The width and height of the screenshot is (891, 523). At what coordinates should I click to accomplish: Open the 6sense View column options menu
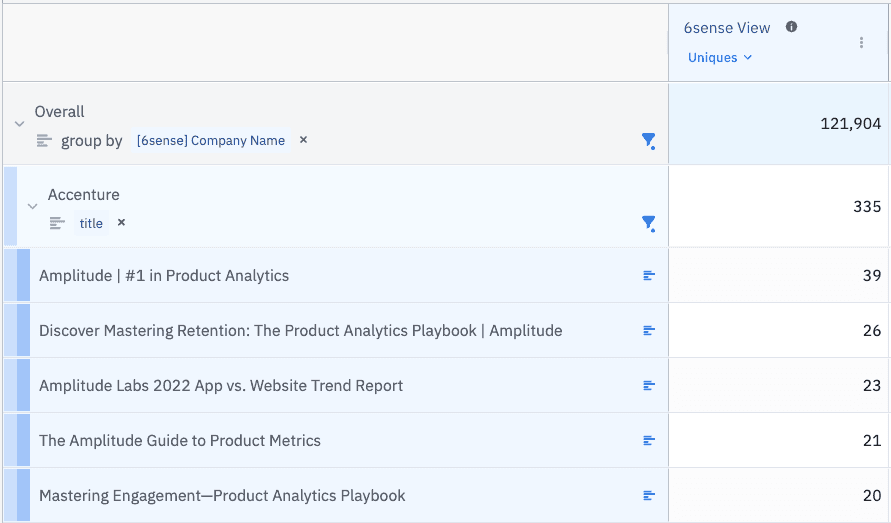[x=861, y=43]
